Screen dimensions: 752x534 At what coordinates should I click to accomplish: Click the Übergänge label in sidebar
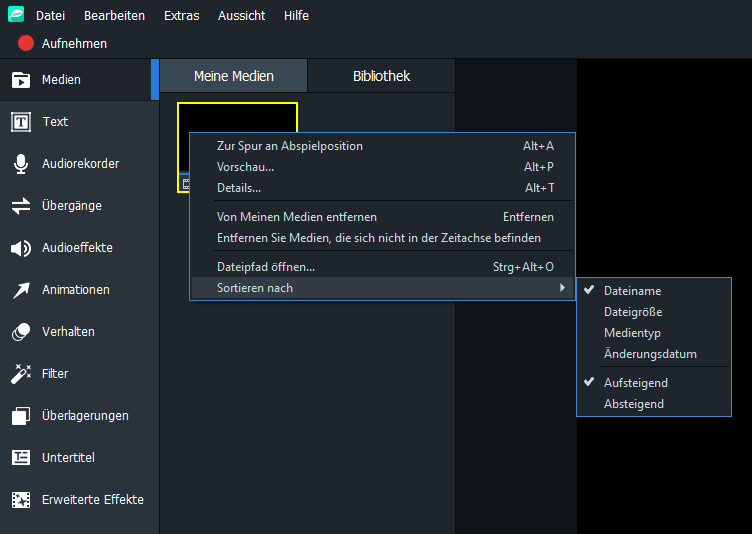[72, 206]
